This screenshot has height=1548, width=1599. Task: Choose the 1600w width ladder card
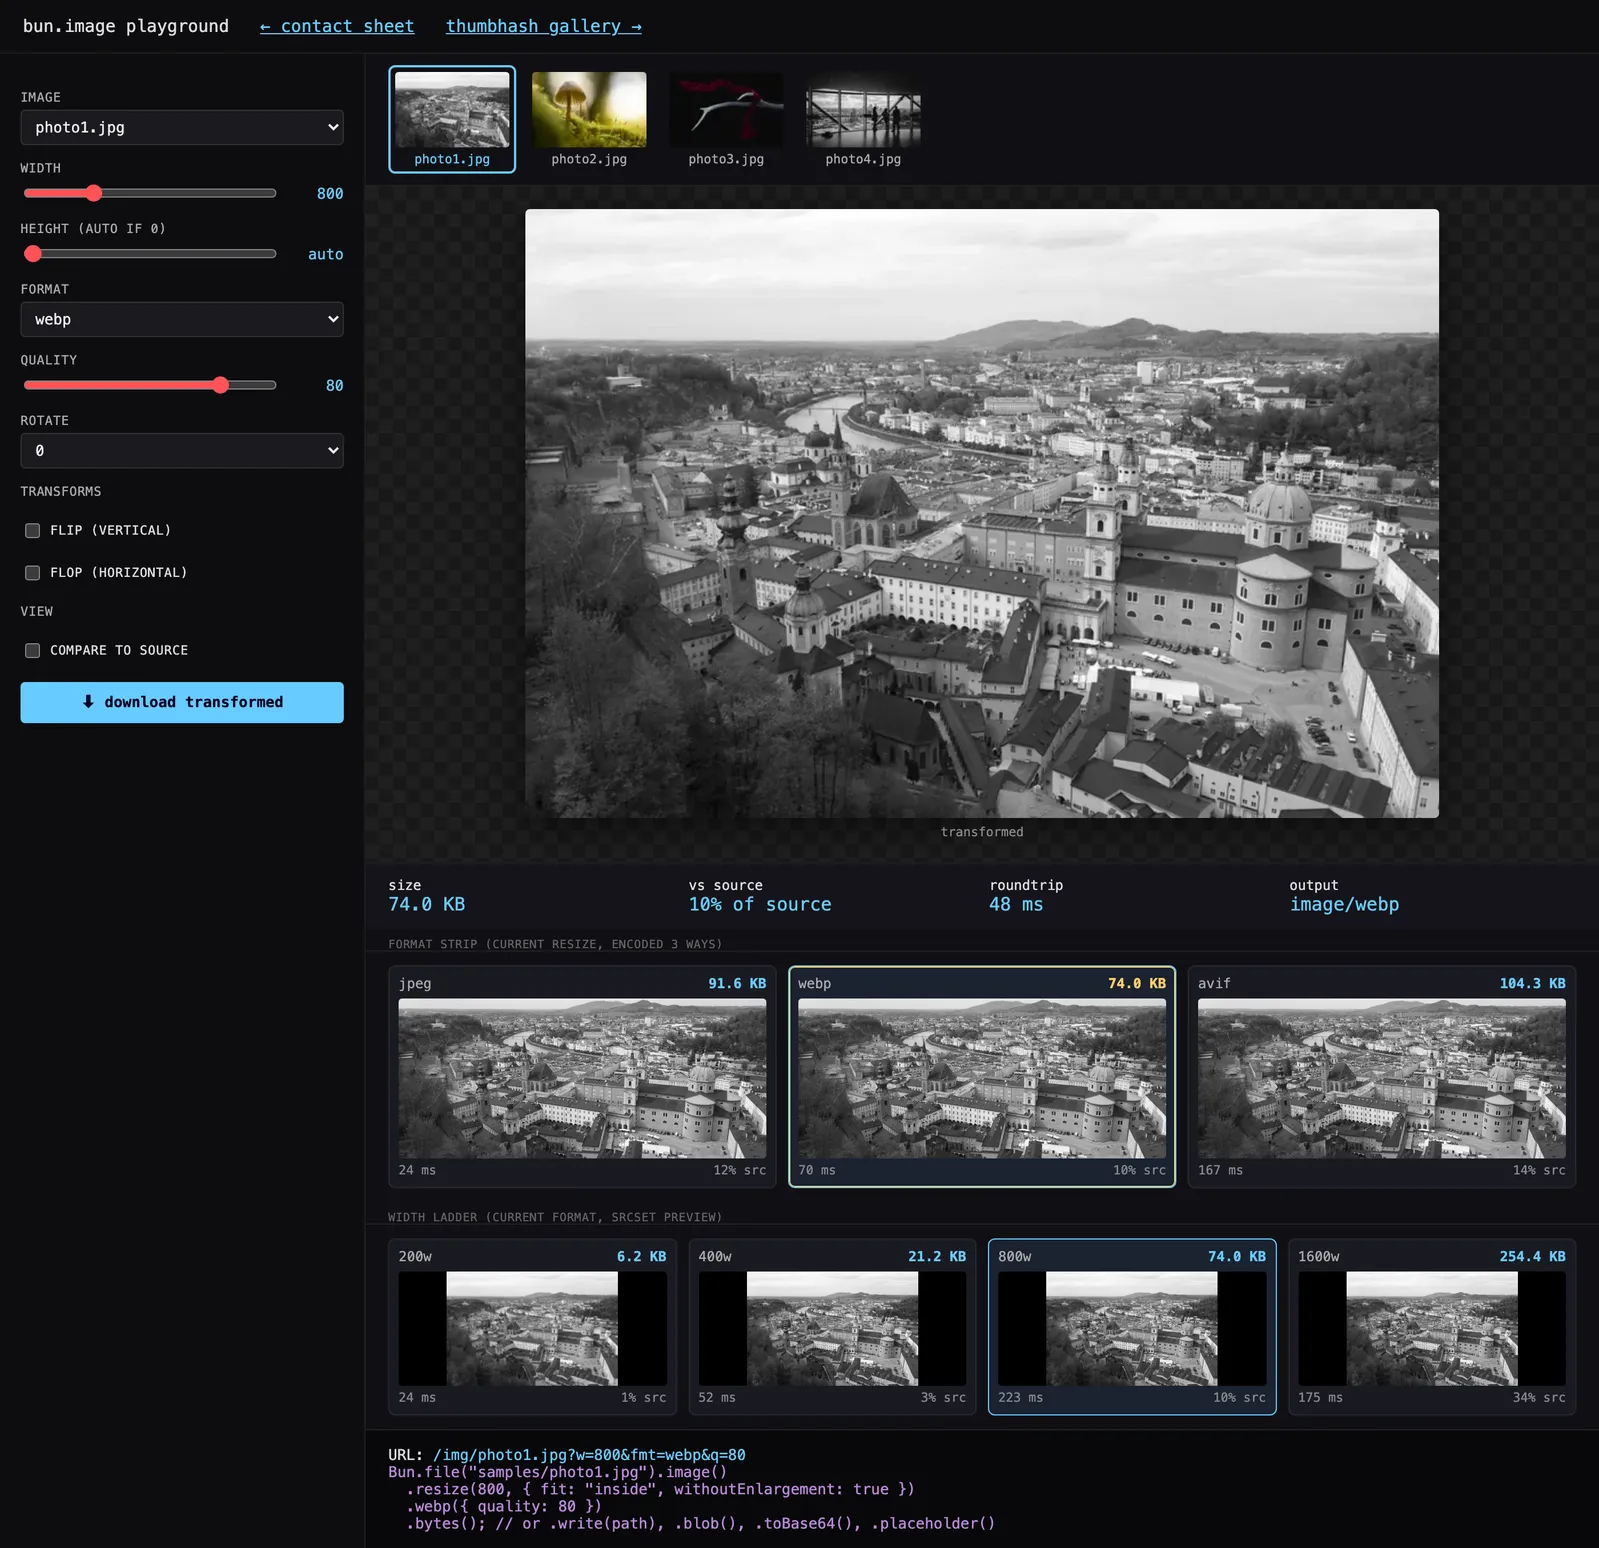1432,1327
